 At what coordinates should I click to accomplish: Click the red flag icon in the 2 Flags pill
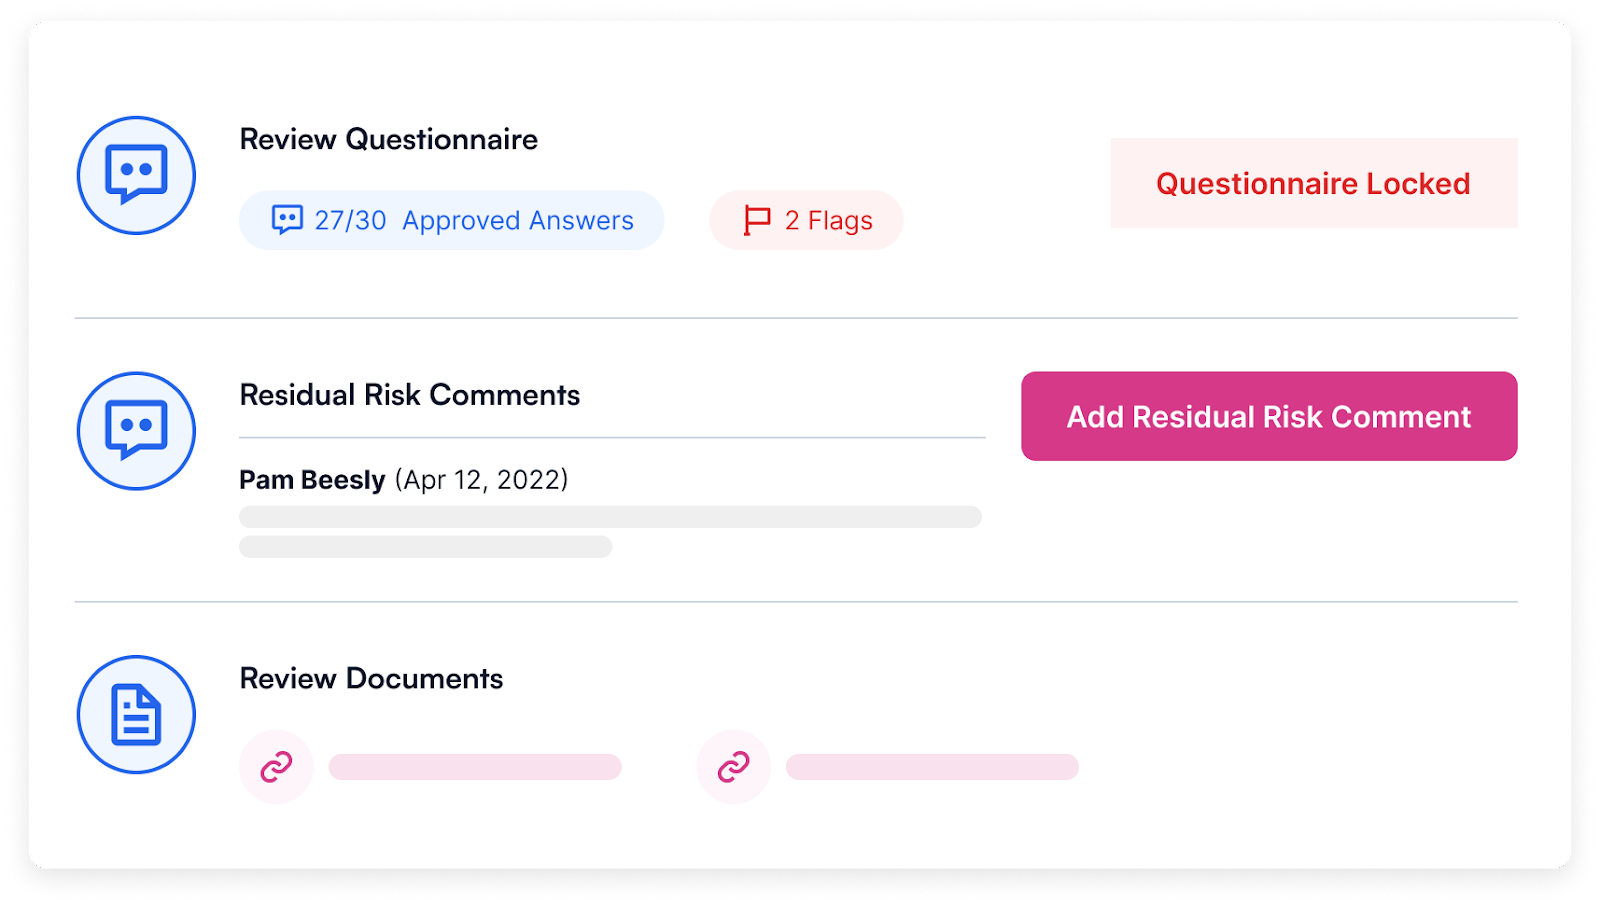point(757,220)
